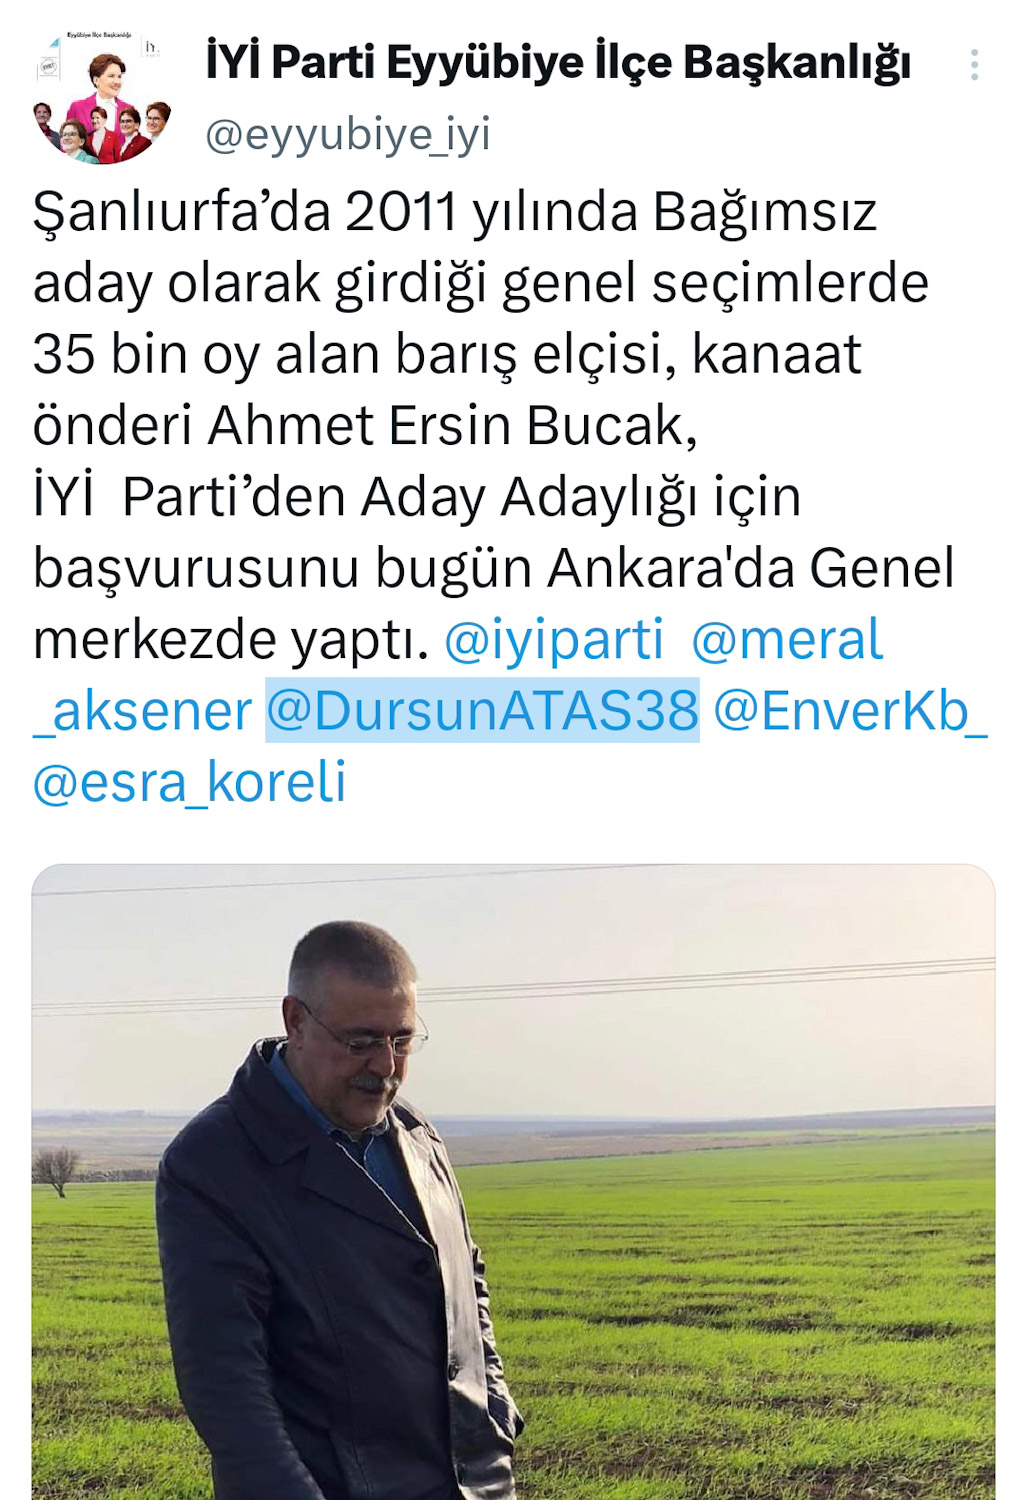Open the tweet's three-dot more options menu
The image size is (1027, 1500).
coord(974,65)
